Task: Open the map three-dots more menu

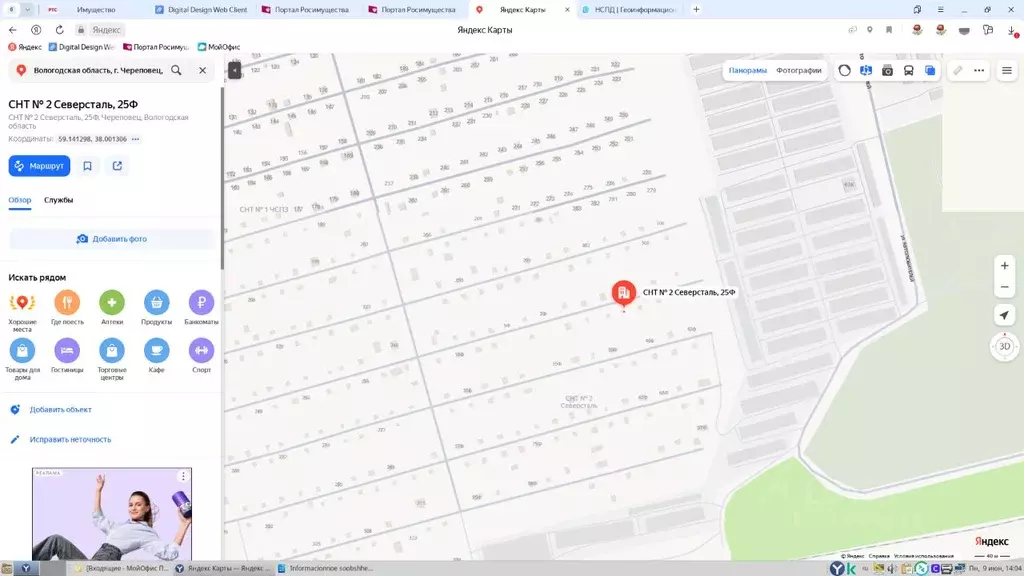Action: pyautogui.click(x=979, y=71)
